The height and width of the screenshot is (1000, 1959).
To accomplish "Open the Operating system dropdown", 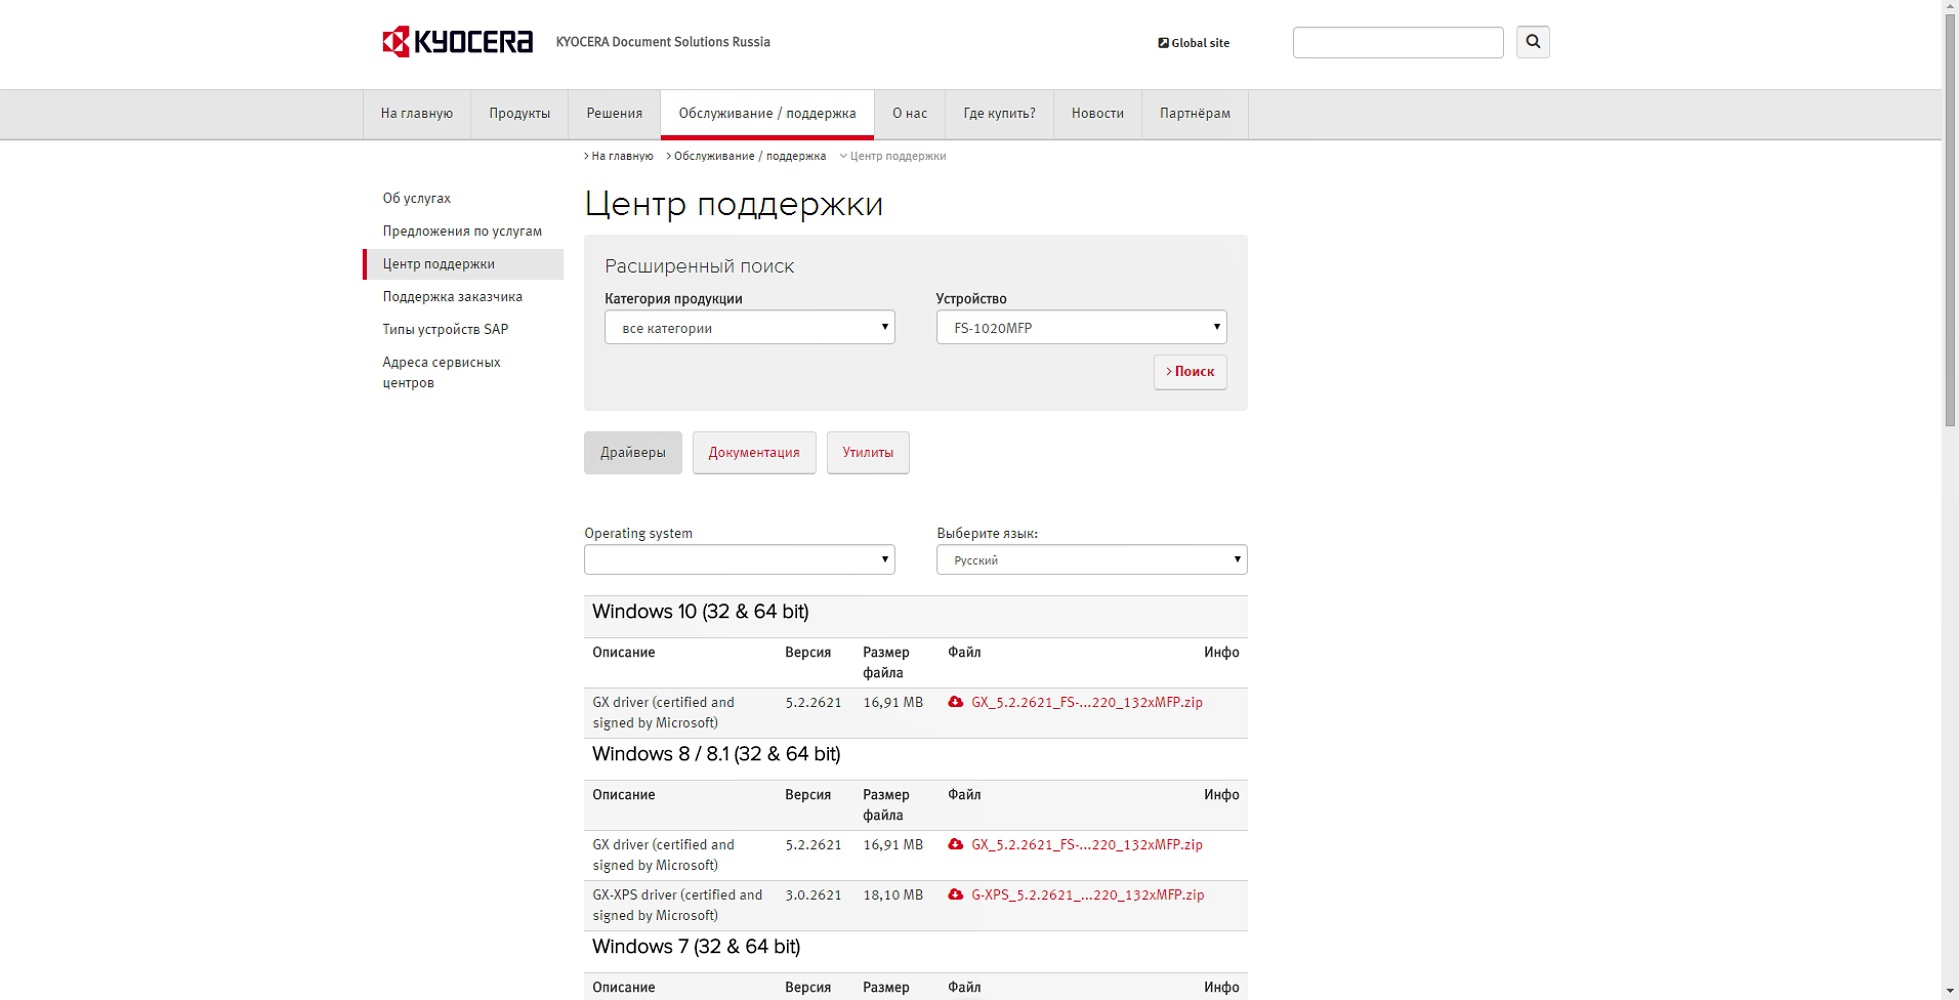I will click(x=739, y=559).
